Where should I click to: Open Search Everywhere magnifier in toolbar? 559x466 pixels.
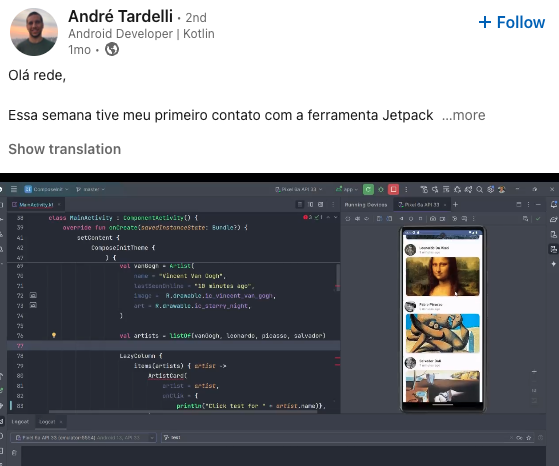click(479, 189)
